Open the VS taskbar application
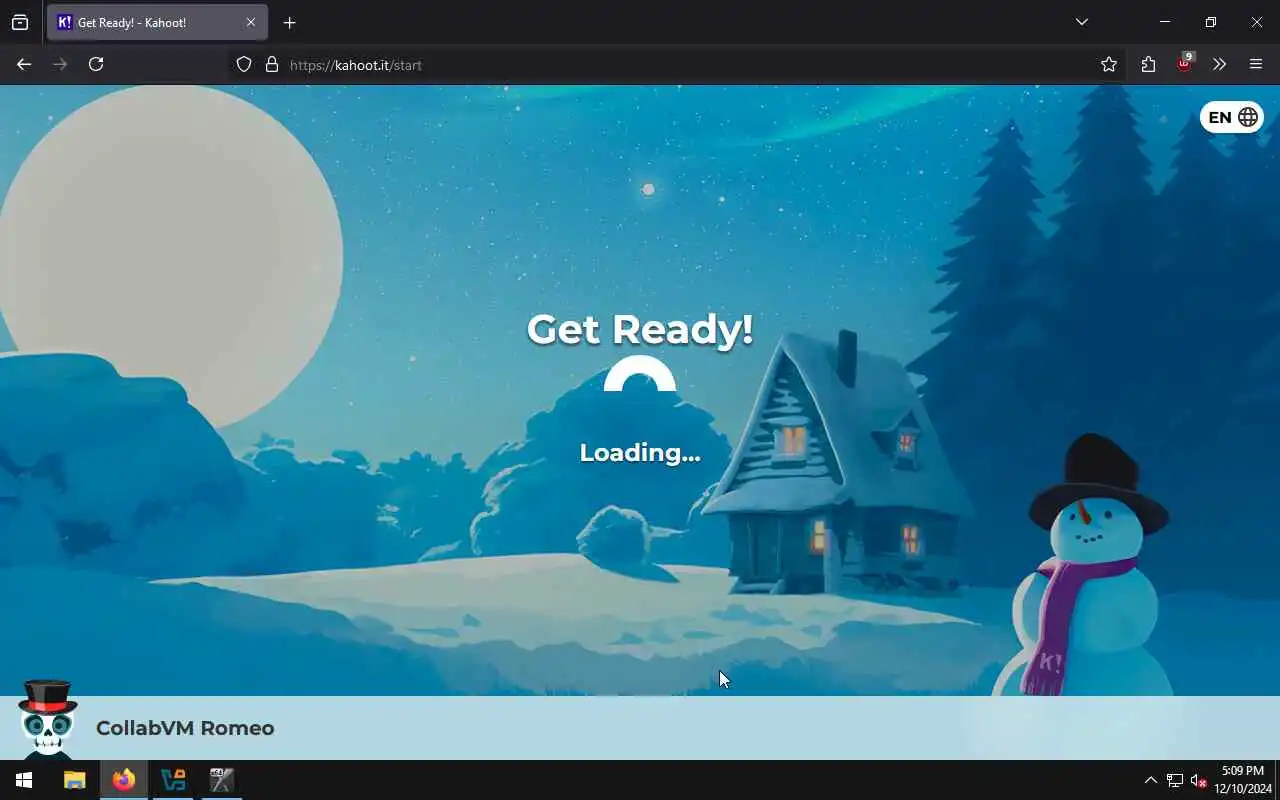 click(x=173, y=780)
